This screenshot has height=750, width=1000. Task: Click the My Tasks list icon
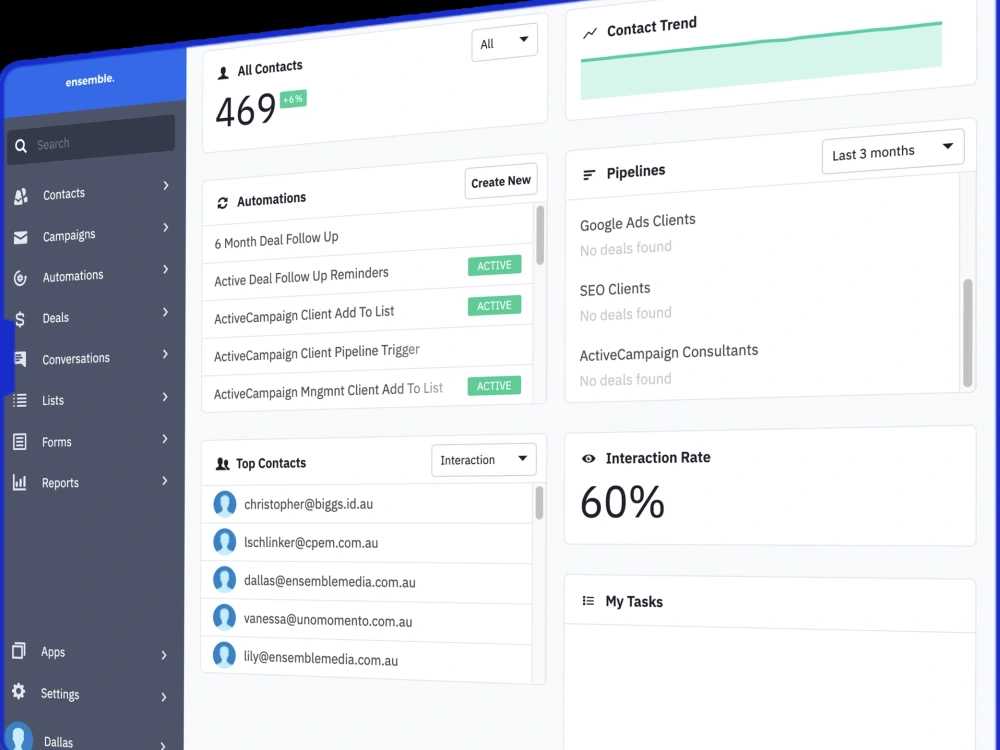(588, 601)
